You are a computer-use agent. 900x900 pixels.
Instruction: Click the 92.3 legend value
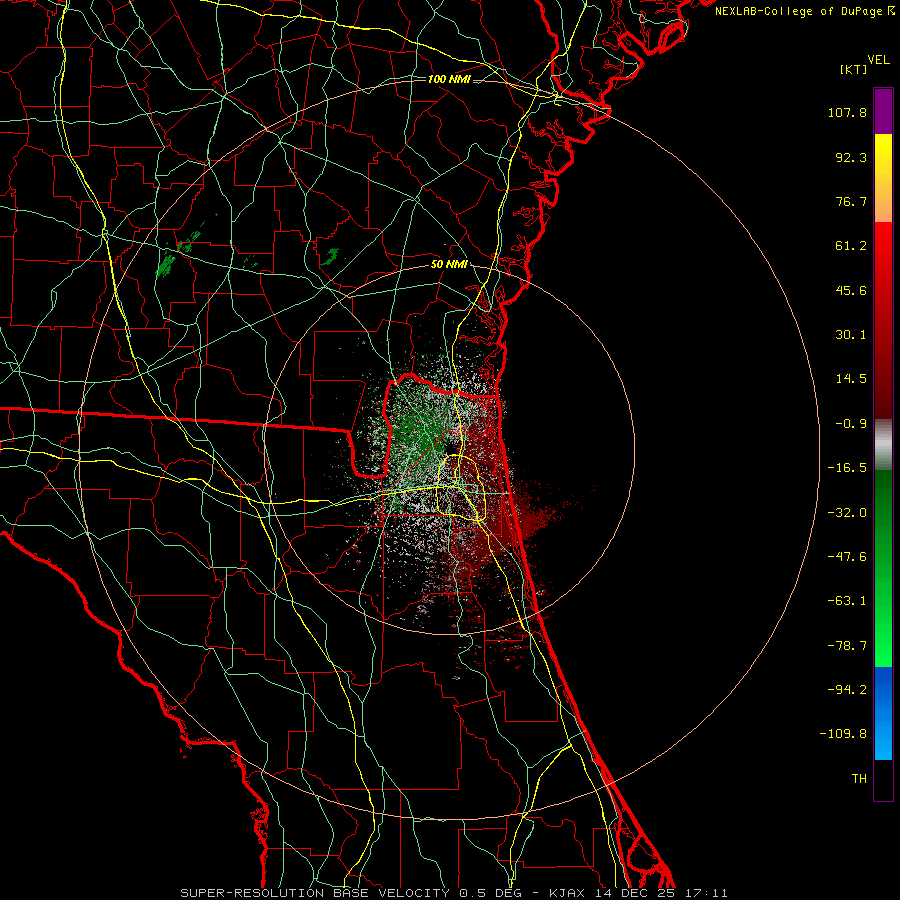pos(851,157)
